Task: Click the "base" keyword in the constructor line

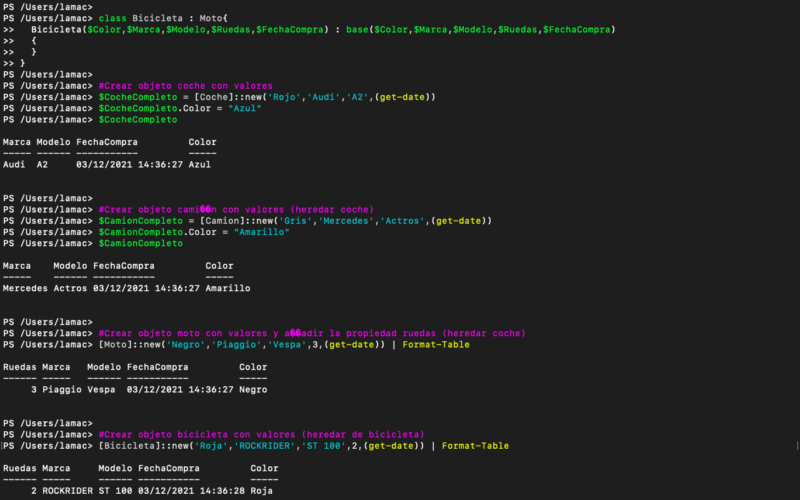Action: coord(357,30)
